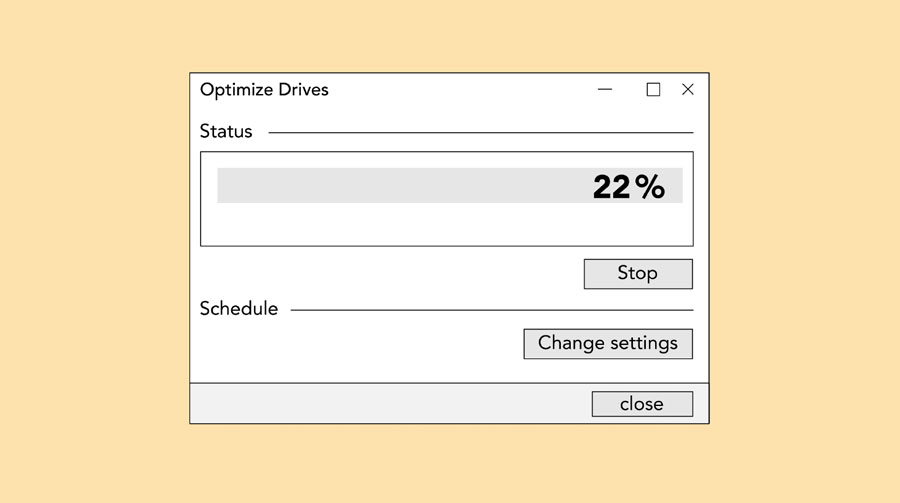This screenshot has height=503, width=900.
Task: Select the Schedule section label
Action: [x=239, y=309]
